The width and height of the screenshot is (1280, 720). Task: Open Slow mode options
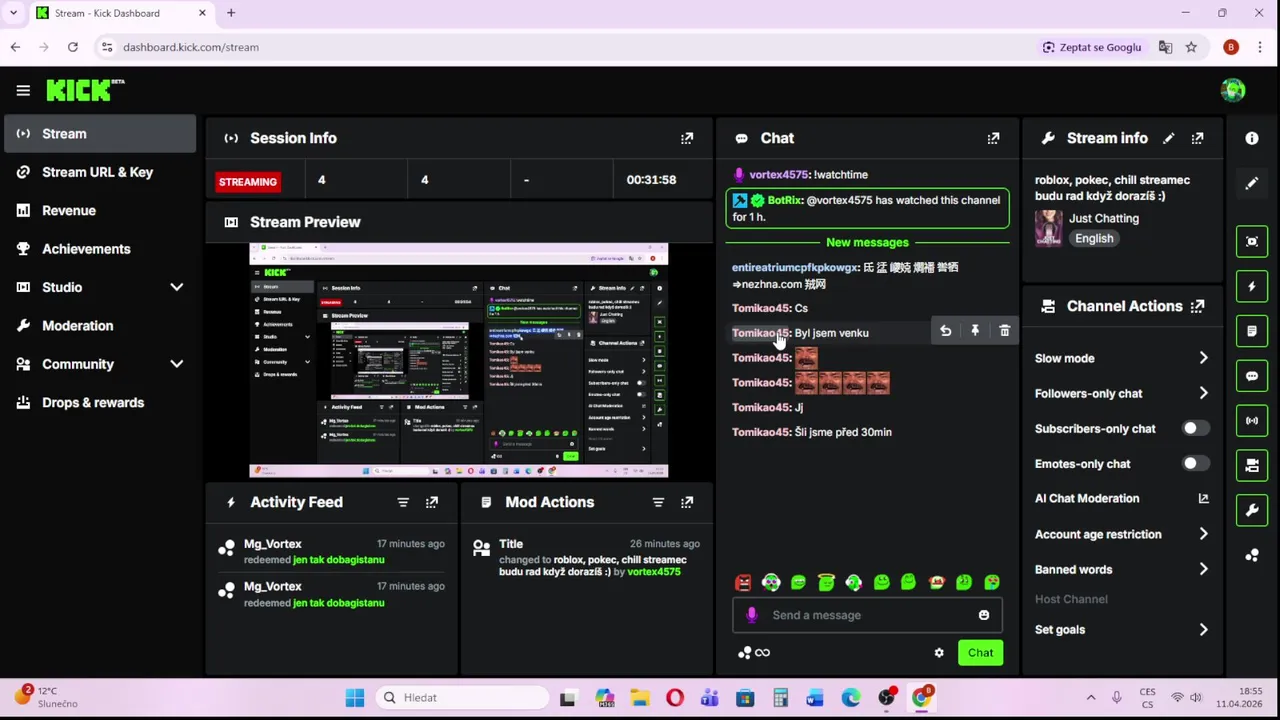coord(1122,358)
